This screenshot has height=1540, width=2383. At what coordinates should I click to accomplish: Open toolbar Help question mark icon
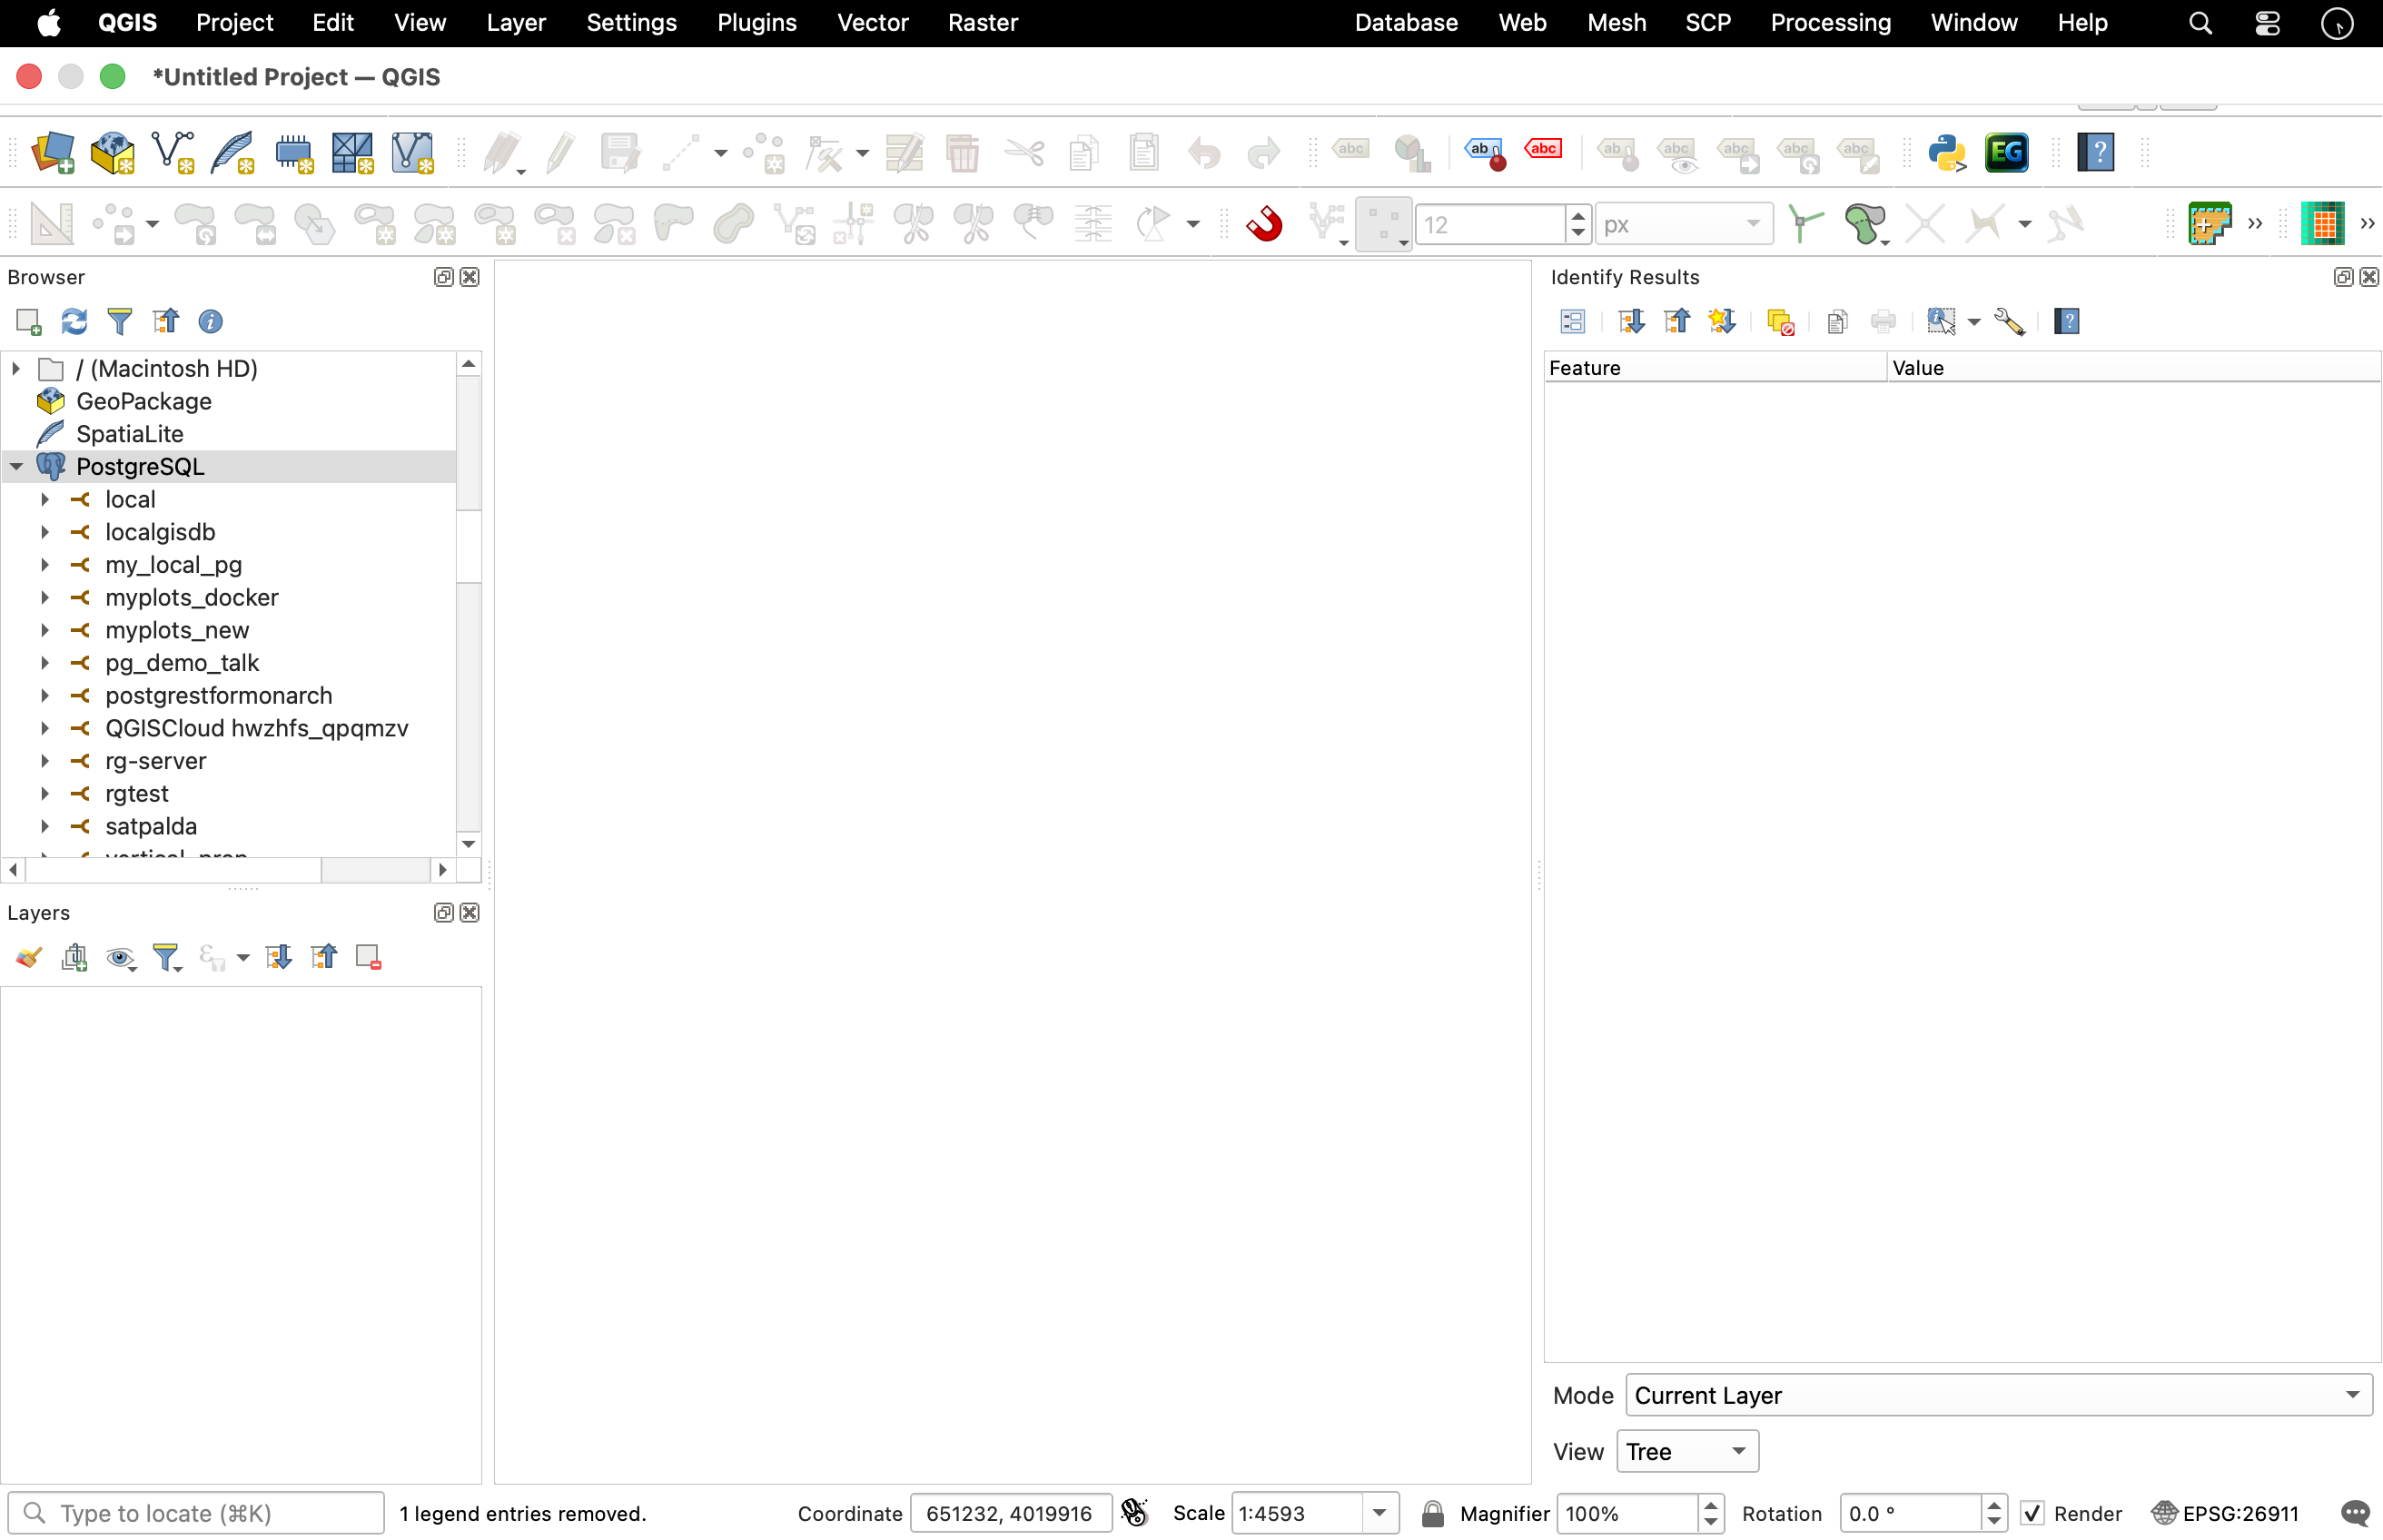(x=2095, y=153)
